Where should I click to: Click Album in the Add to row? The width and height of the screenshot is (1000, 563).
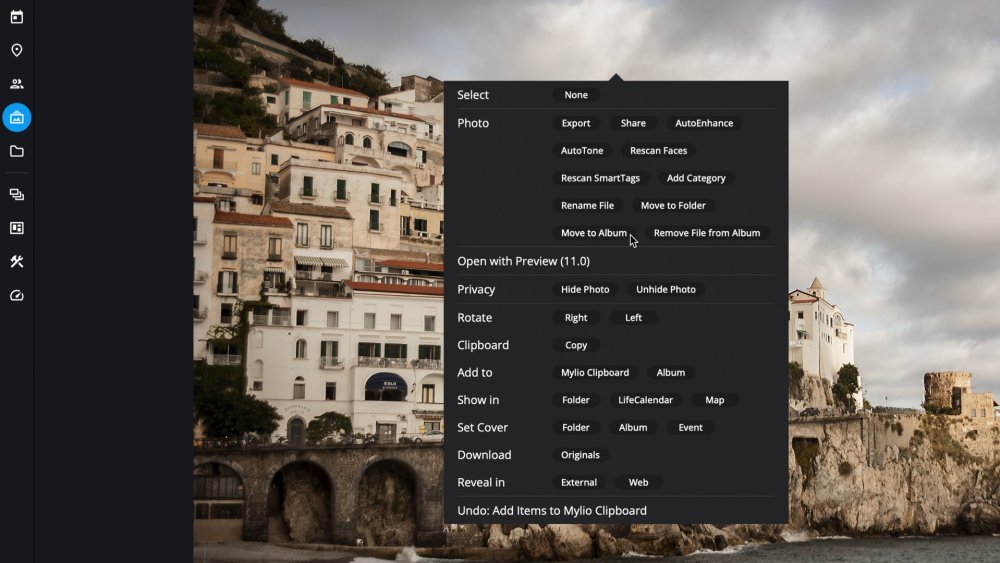coord(671,372)
